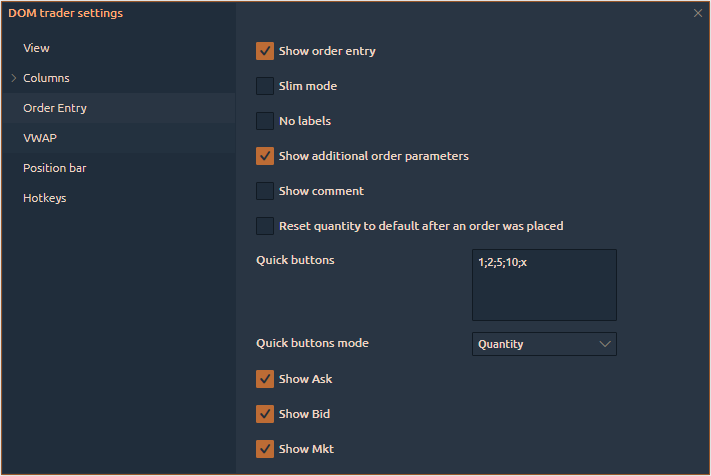Go to Order Entry settings
Viewport: 711px width, 476px height.
[x=54, y=108]
